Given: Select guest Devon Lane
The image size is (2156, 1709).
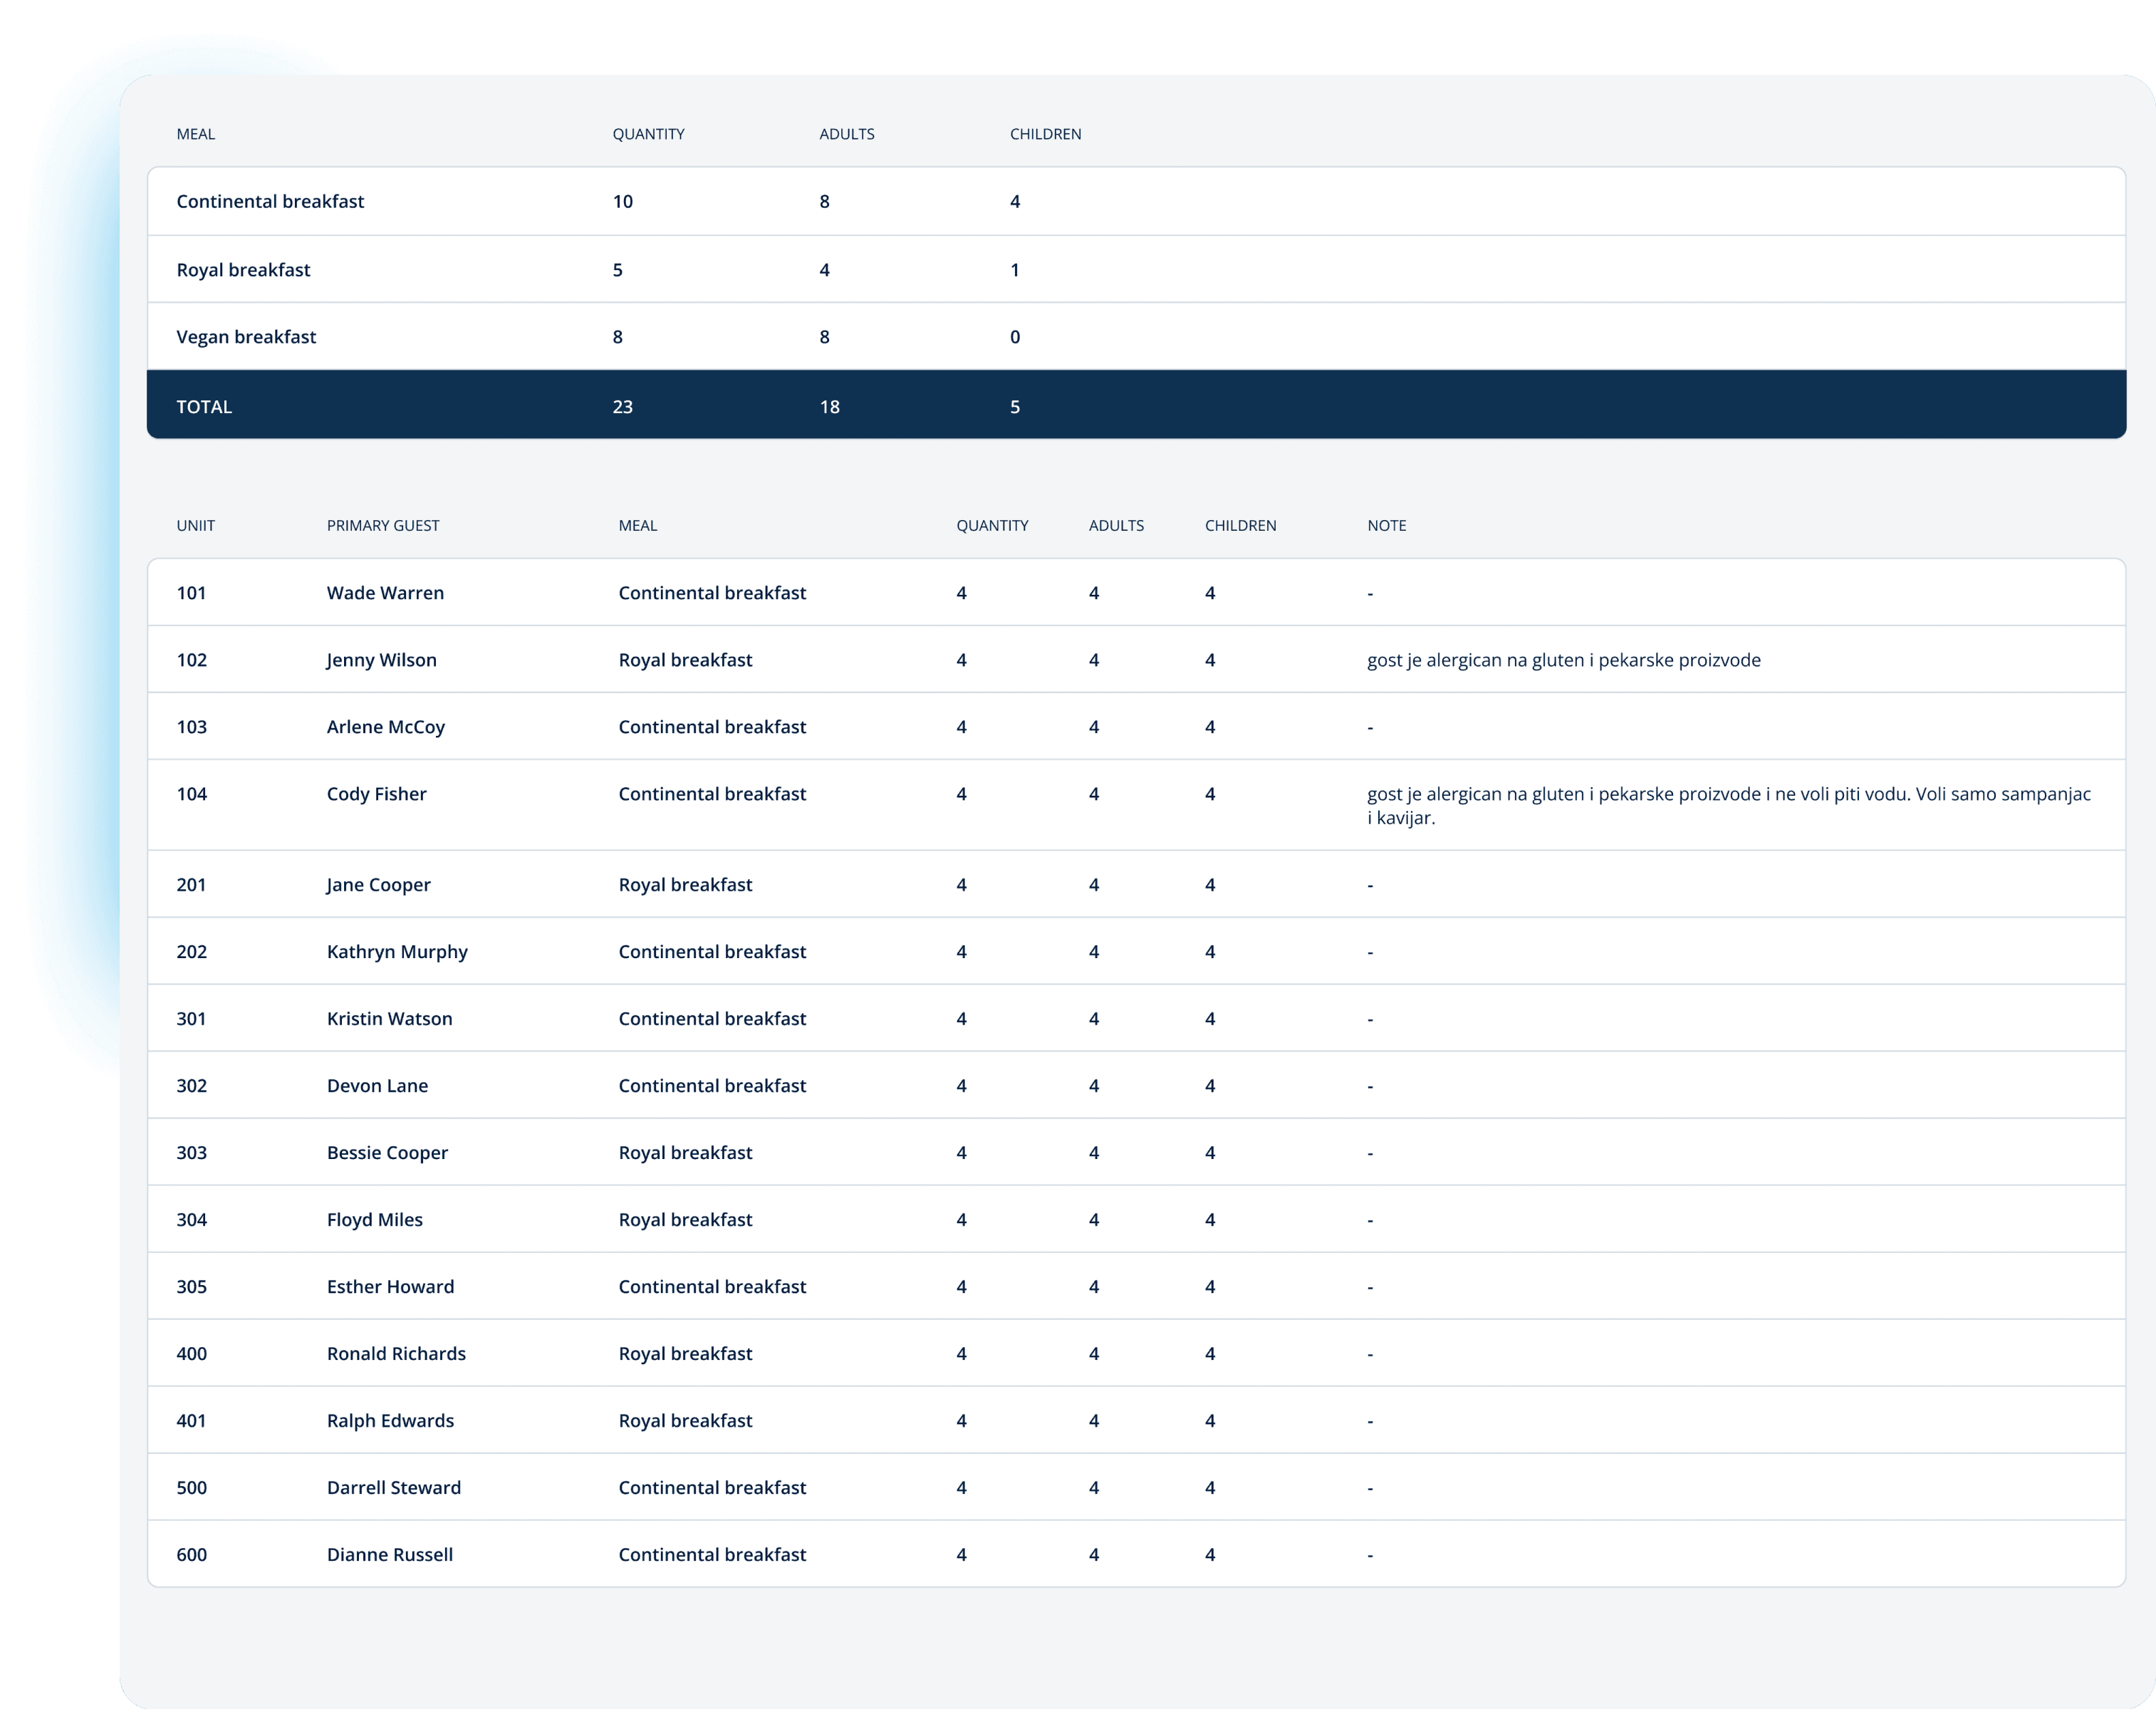Looking at the screenshot, I should 377,1086.
